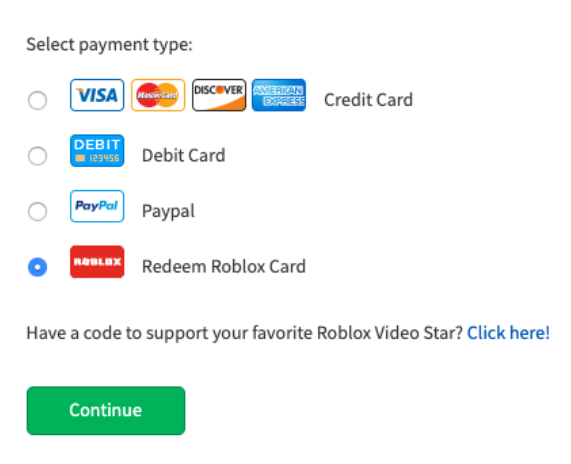Open the 'Click here!' Video Star link
The height and width of the screenshot is (464, 571).
pos(508,333)
